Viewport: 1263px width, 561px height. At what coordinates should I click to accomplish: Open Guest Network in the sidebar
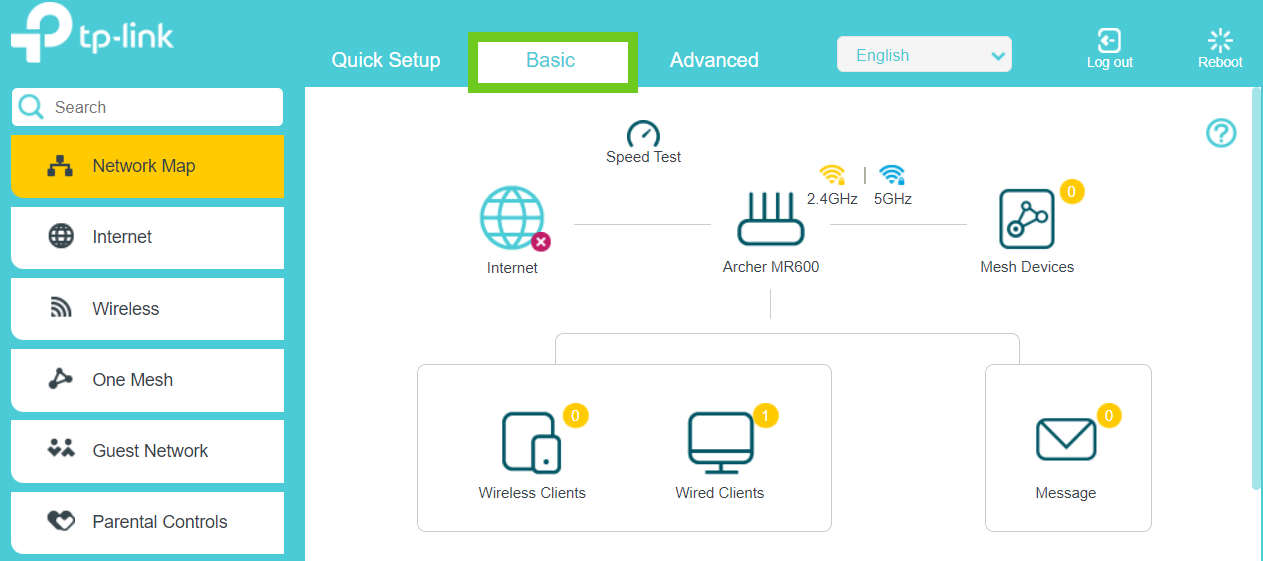click(148, 451)
